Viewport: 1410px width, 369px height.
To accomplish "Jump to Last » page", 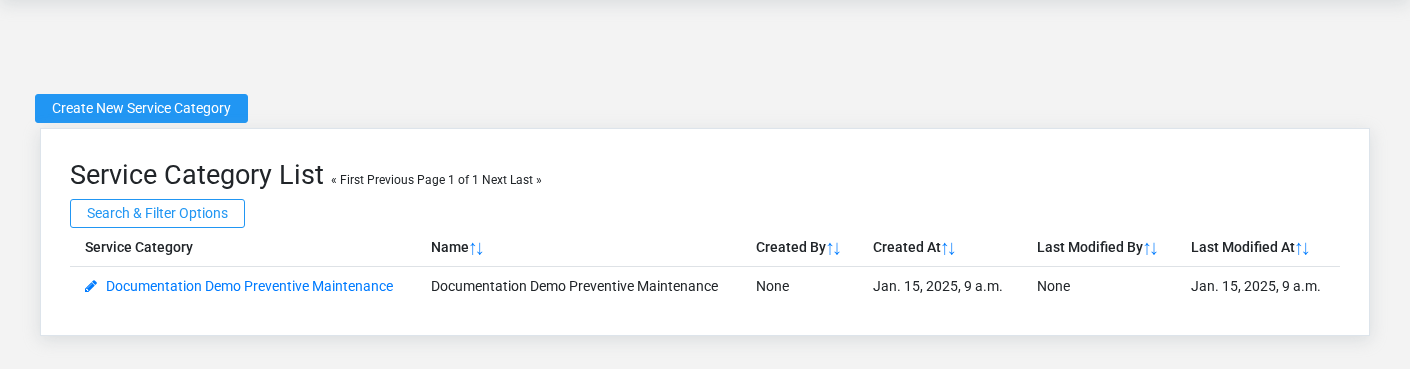I will coord(526,180).
